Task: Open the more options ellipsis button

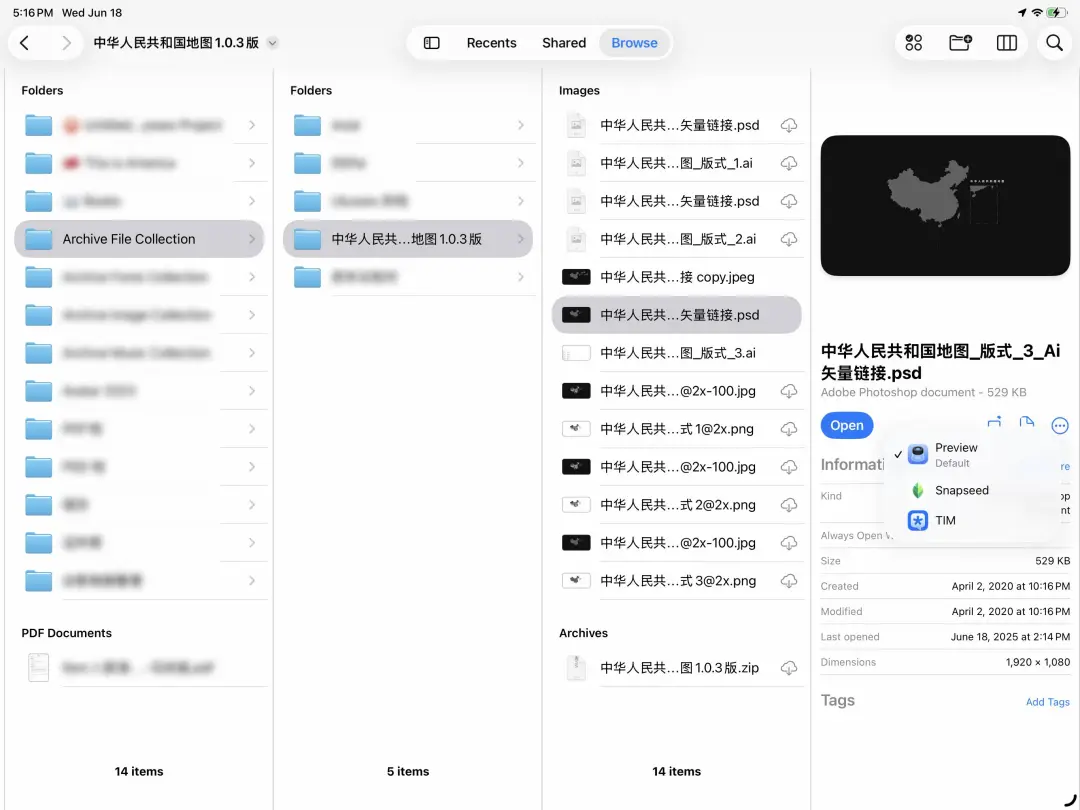Action: click(1060, 426)
